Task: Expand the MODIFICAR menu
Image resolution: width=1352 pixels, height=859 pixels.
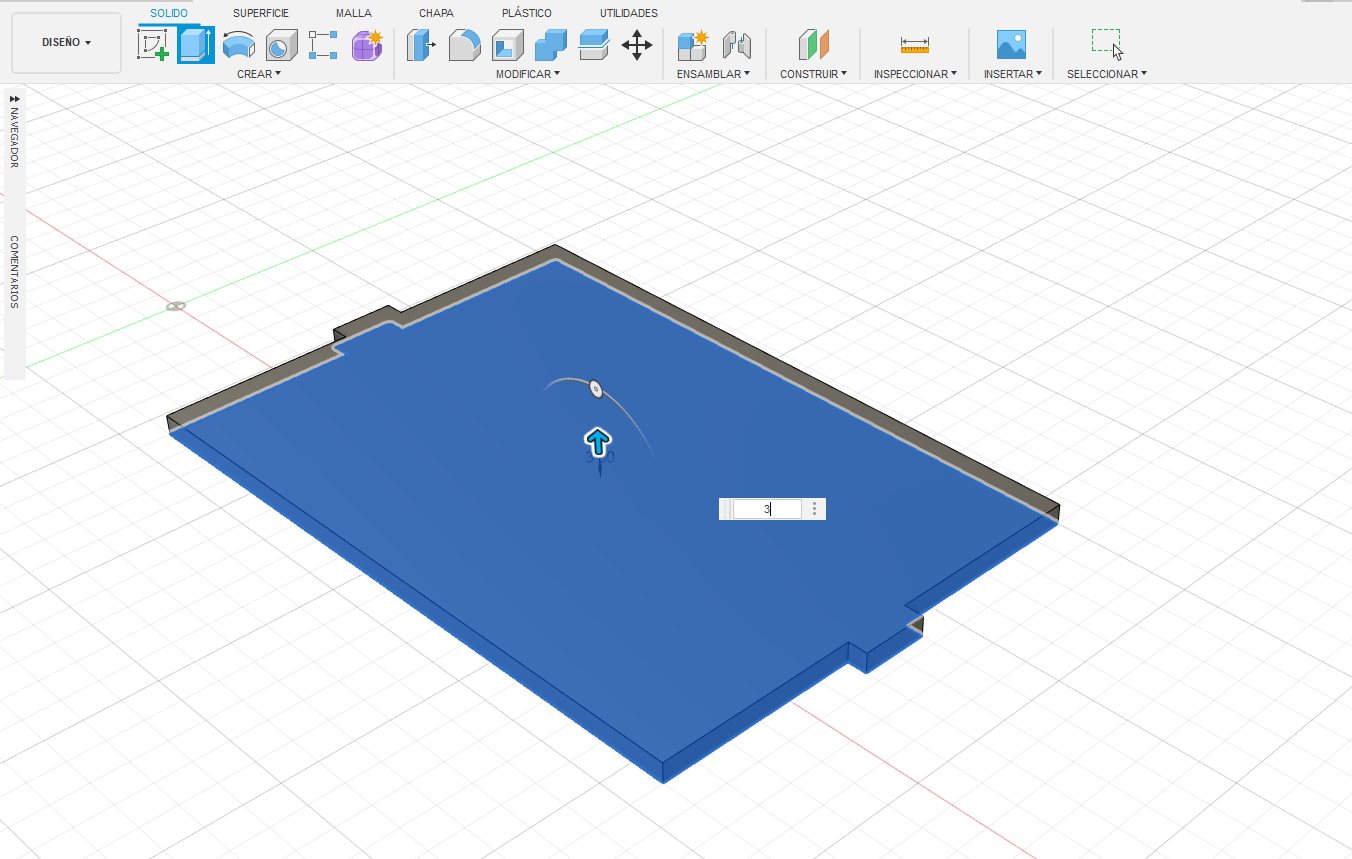Action: (528, 74)
